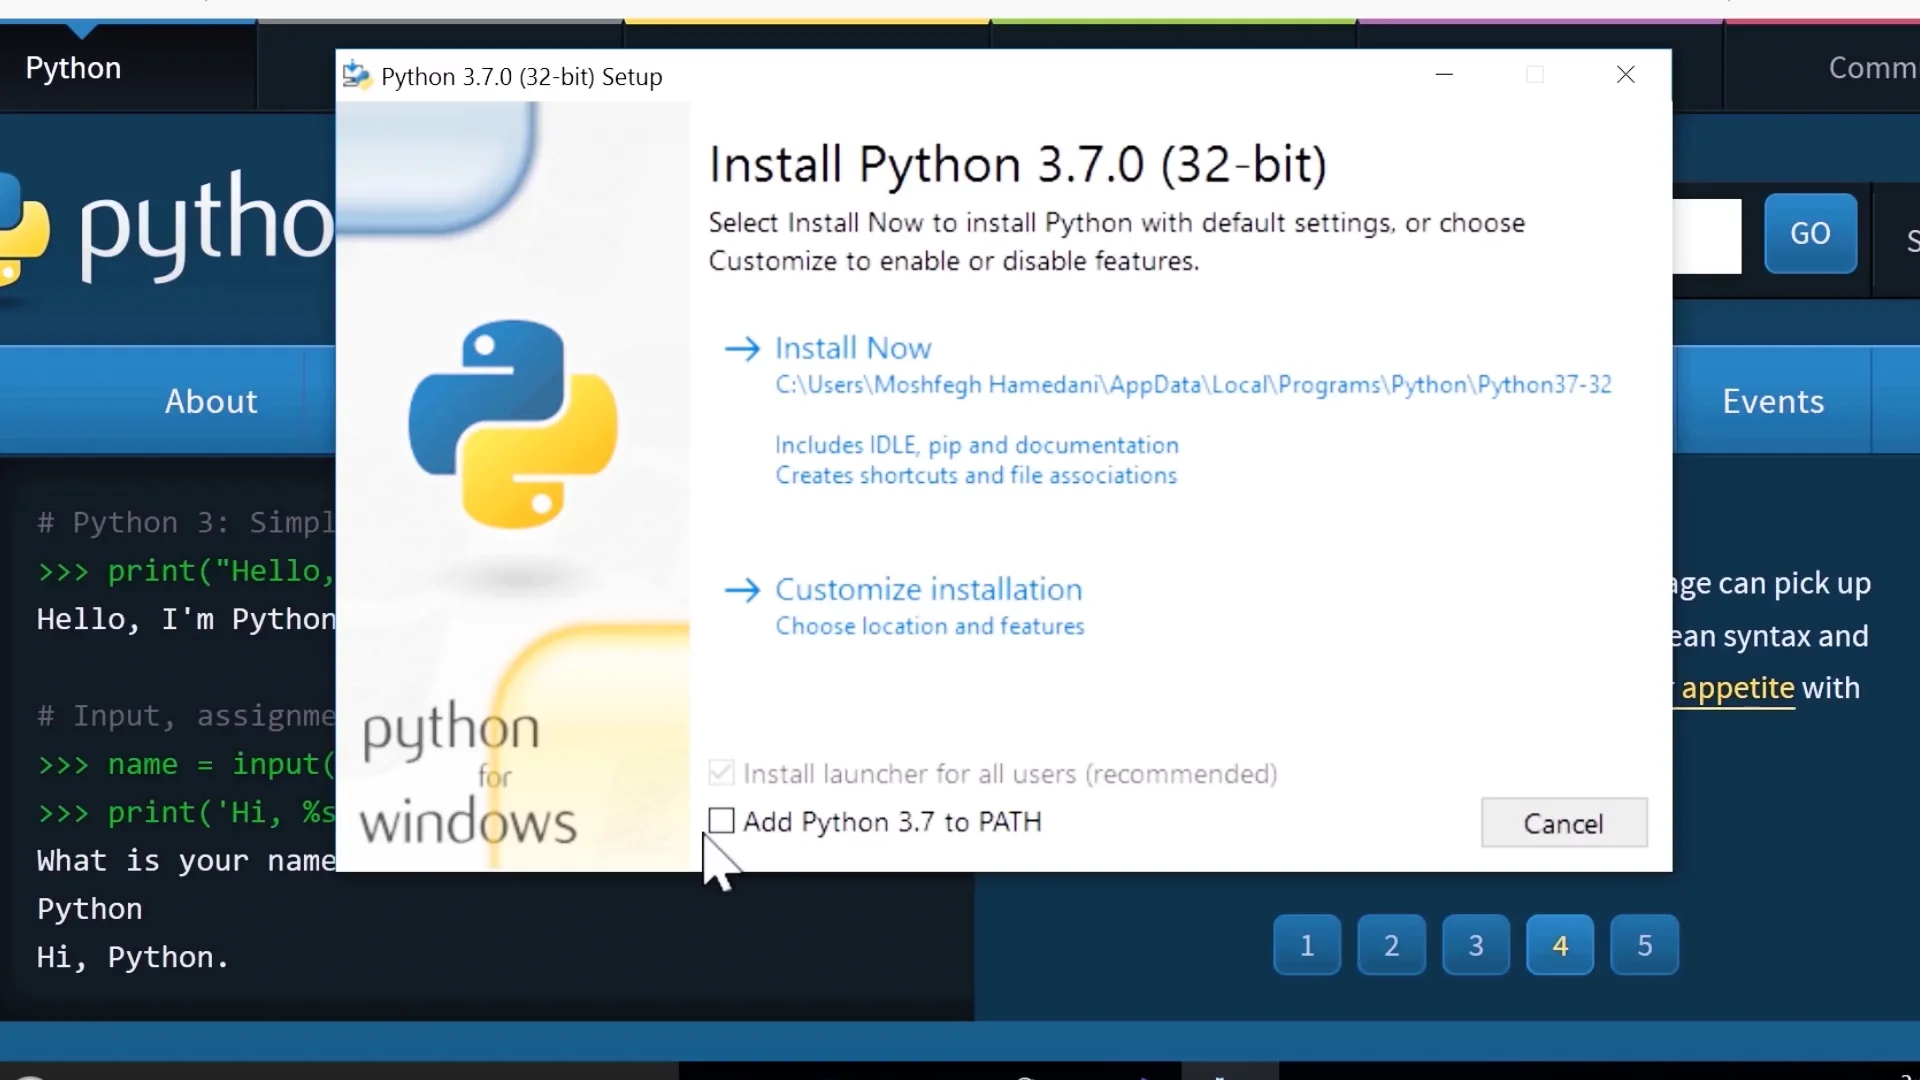Cancel the Python installation
The height and width of the screenshot is (1080, 1920).
[x=1563, y=823]
